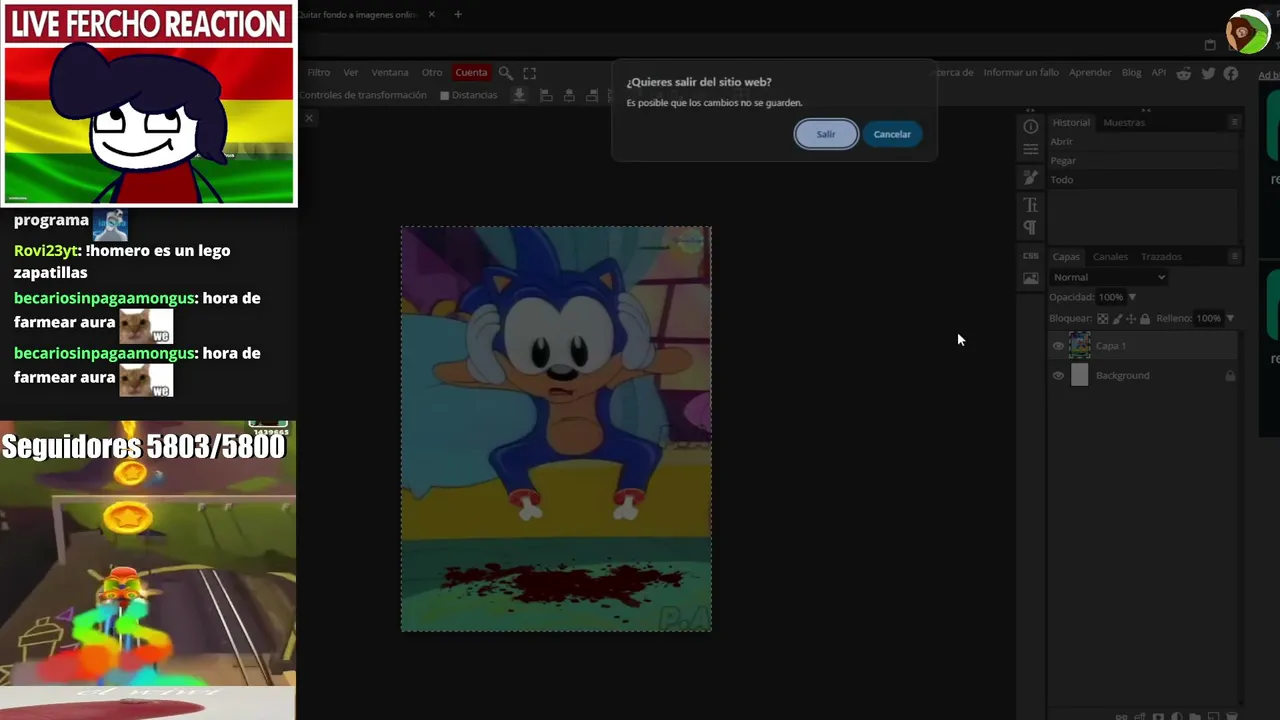Toggle fullscreen mode icon

click(x=530, y=73)
